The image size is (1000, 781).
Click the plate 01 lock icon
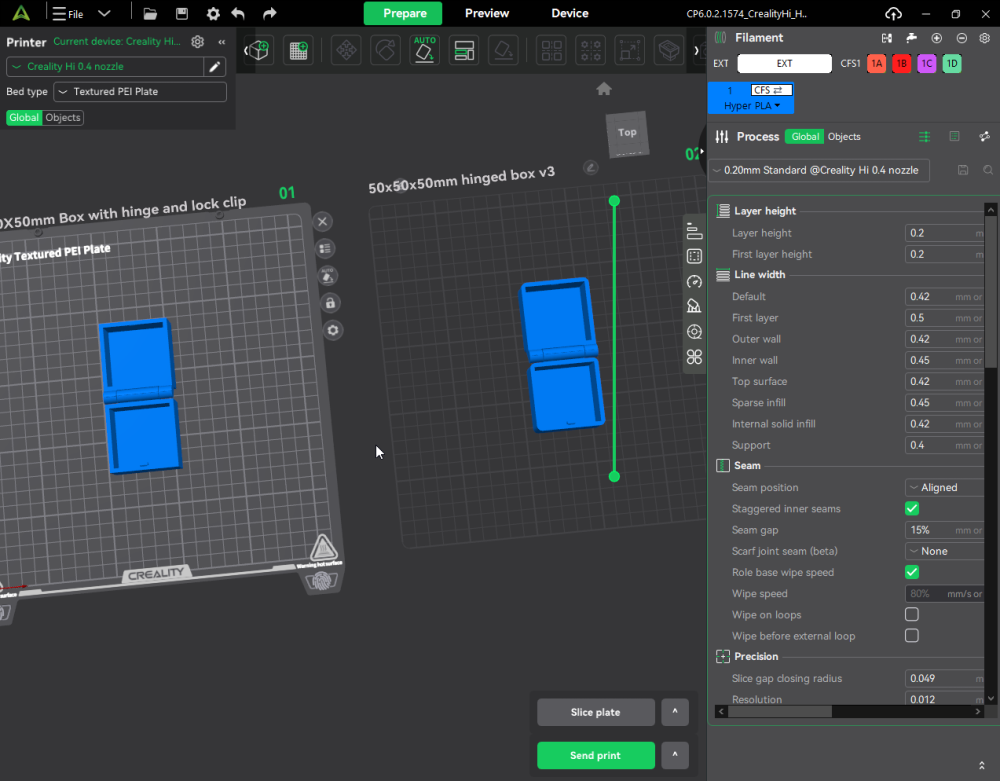[x=330, y=303]
